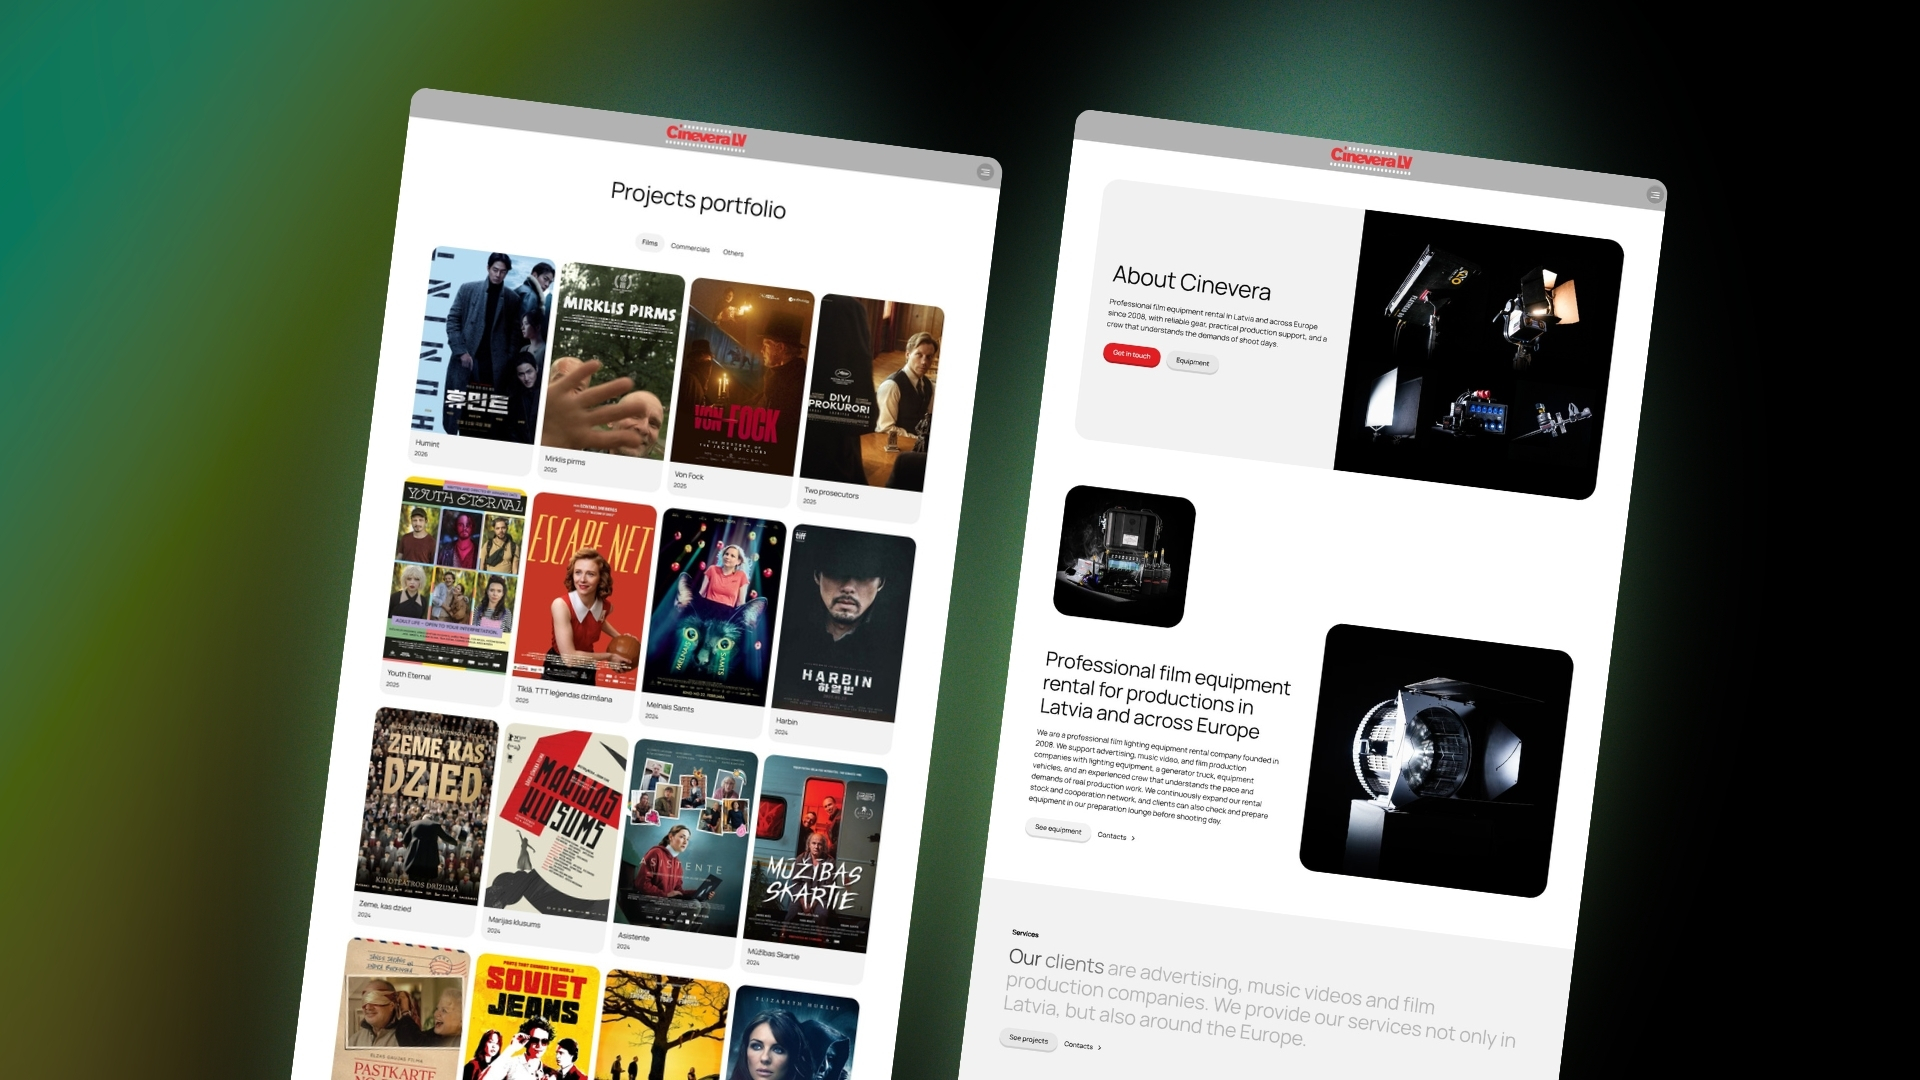Click the film lights image beside About Cinevera
Screen dimensions: 1920x1080
1479,355
